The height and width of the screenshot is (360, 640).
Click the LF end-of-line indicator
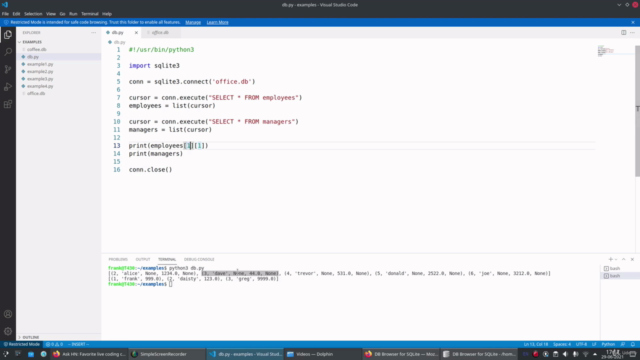(x=594, y=344)
